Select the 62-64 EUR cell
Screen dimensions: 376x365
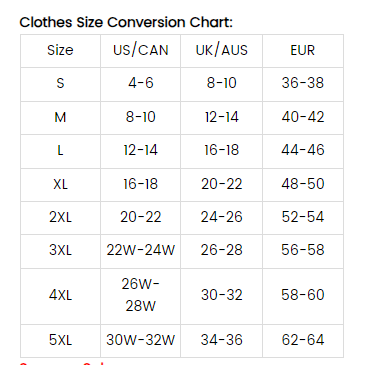click(303, 340)
